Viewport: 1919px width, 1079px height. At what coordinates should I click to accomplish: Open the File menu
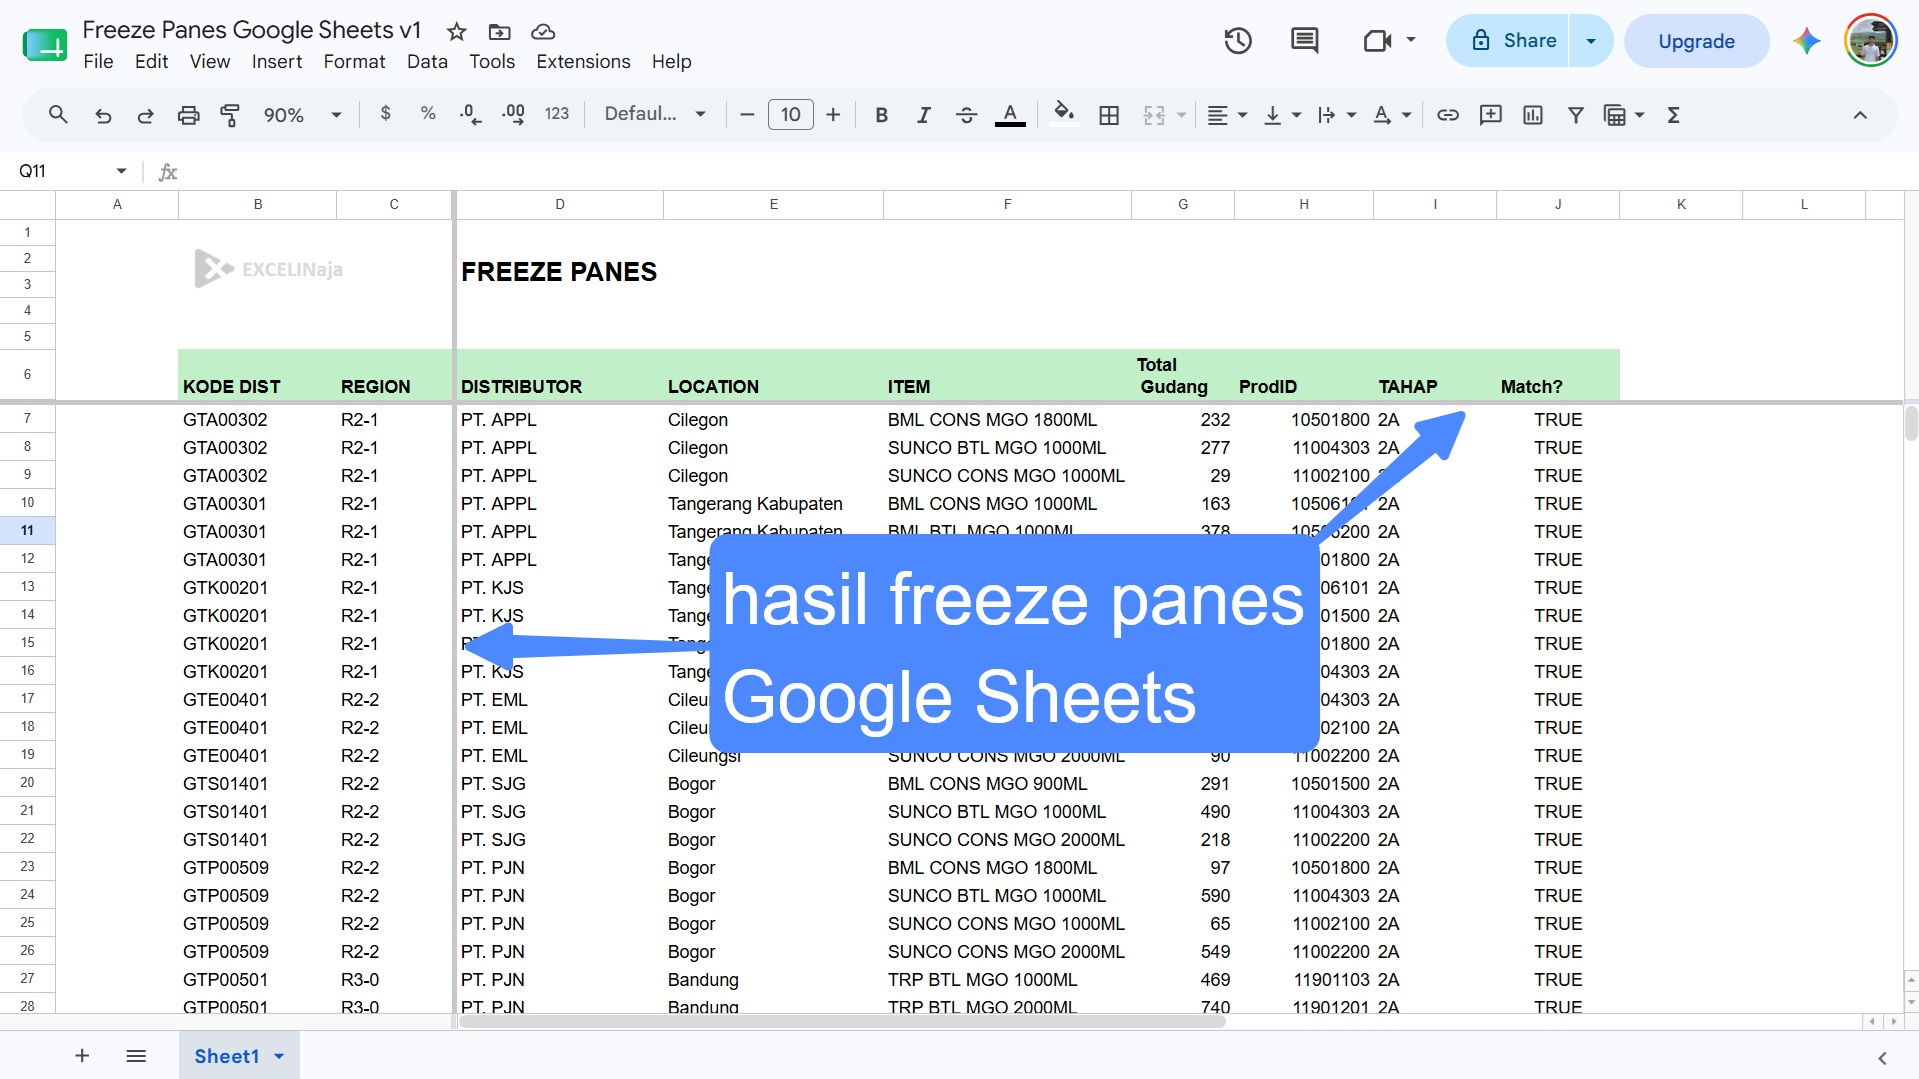coord(98,61)
